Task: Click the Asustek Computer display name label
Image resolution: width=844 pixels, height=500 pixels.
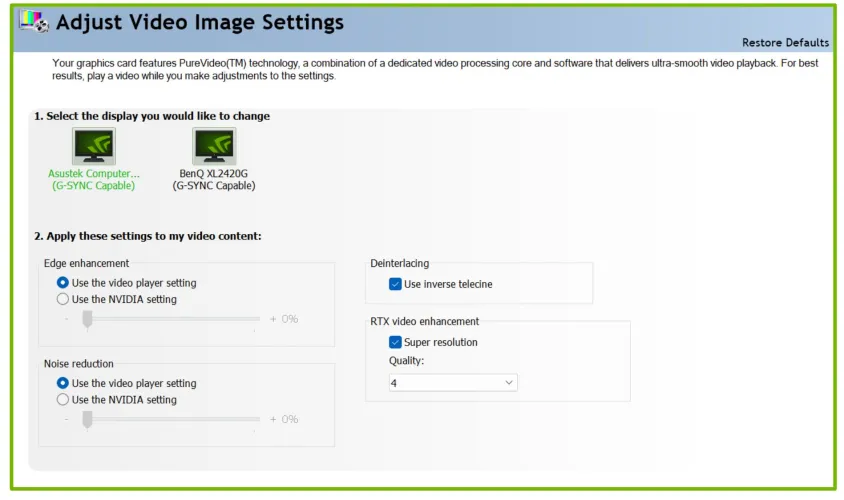Action: (94, 174)
